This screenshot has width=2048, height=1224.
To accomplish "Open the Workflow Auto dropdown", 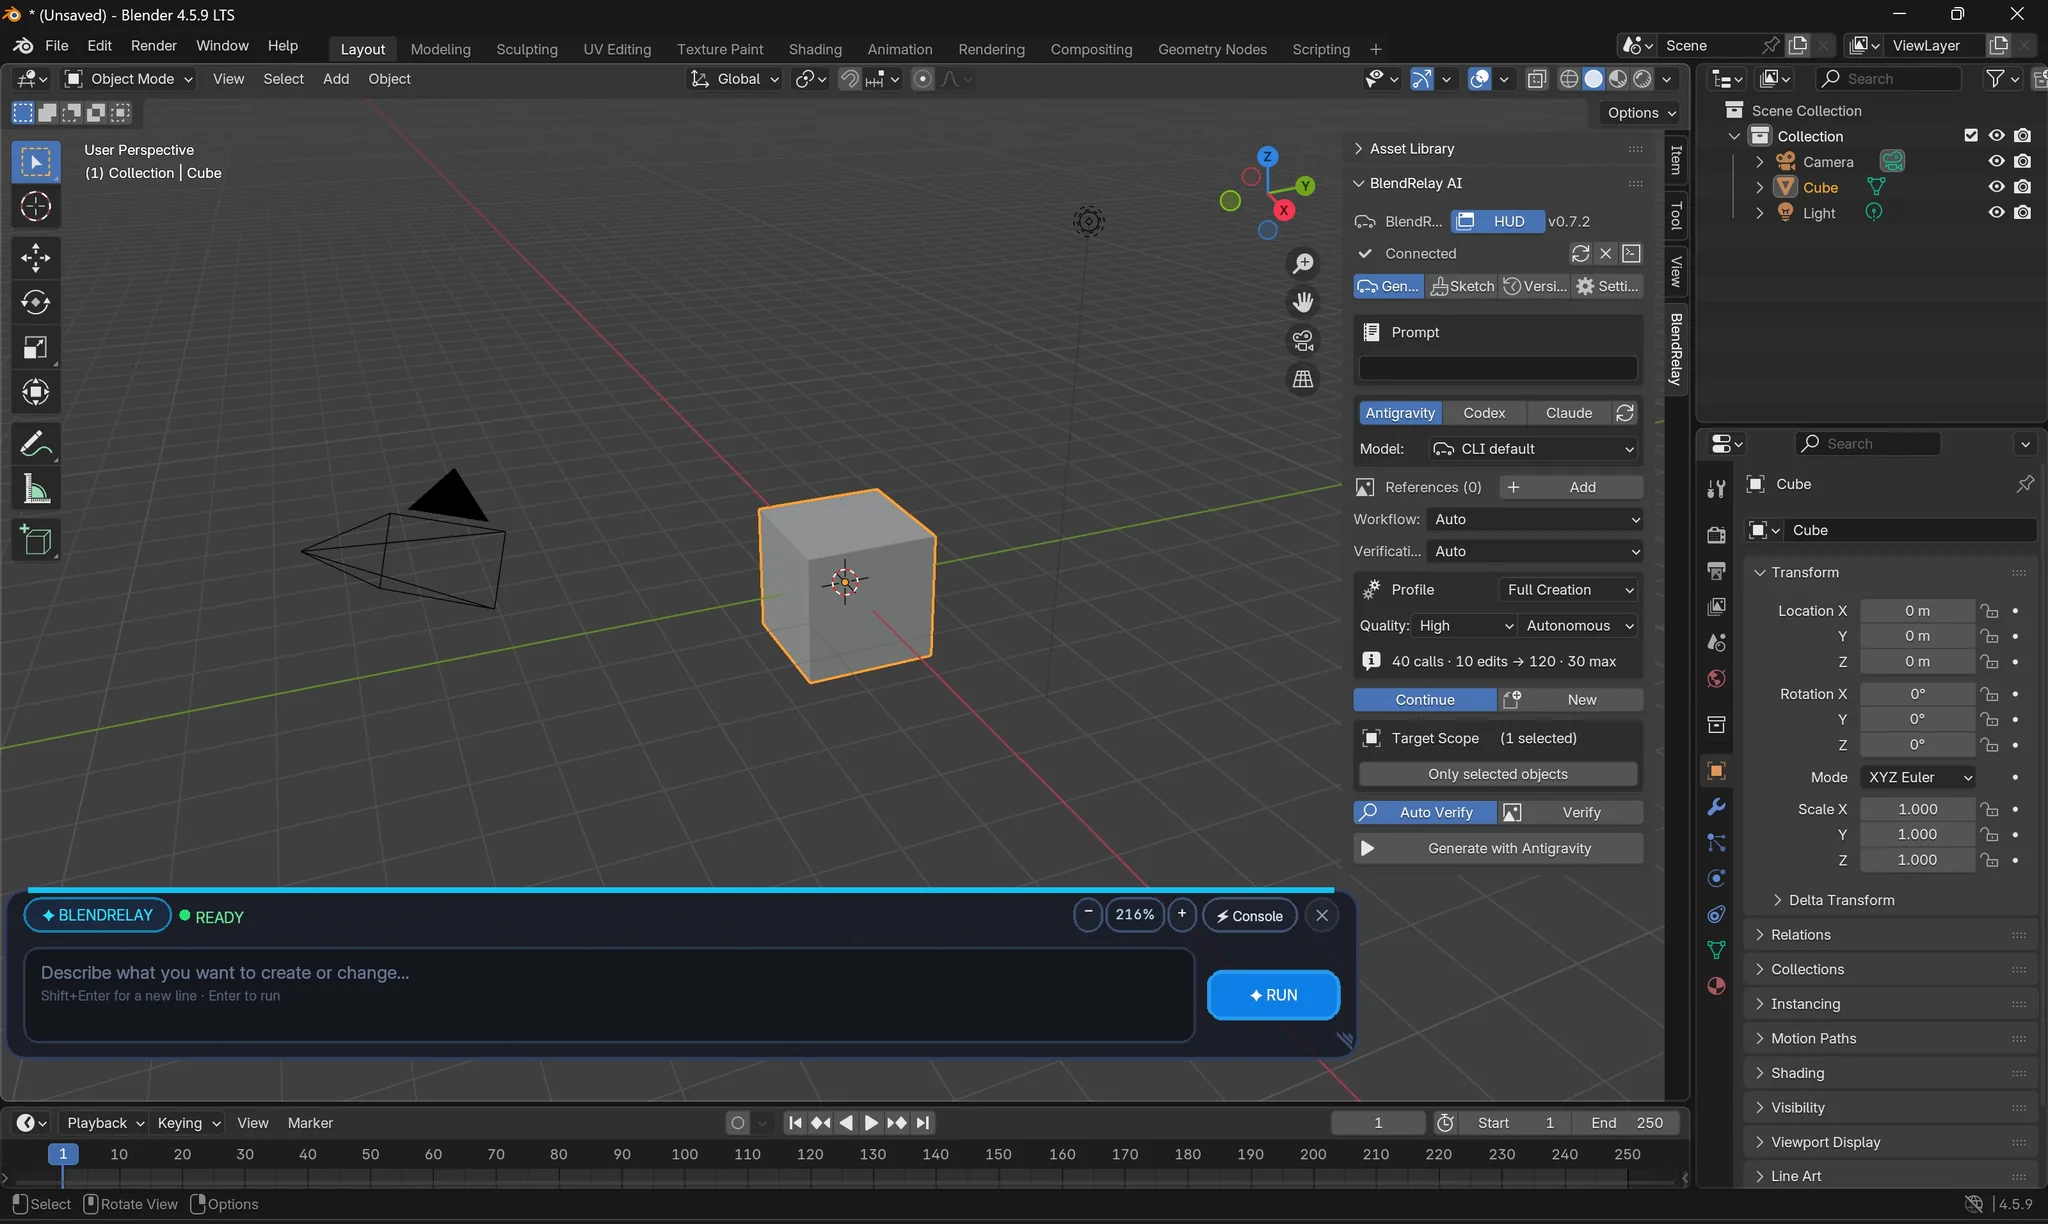I will point(1535,520).
